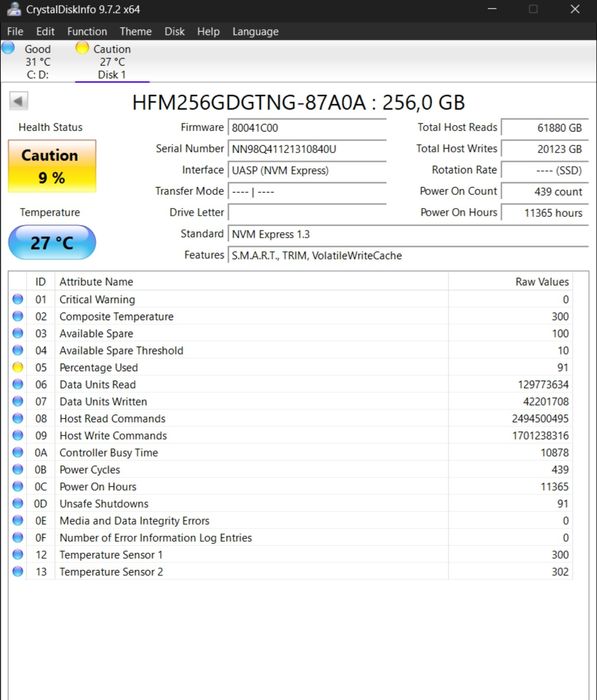
Task: Click the status orb in Power On Hours row
Action: click(x=18, y=486)
